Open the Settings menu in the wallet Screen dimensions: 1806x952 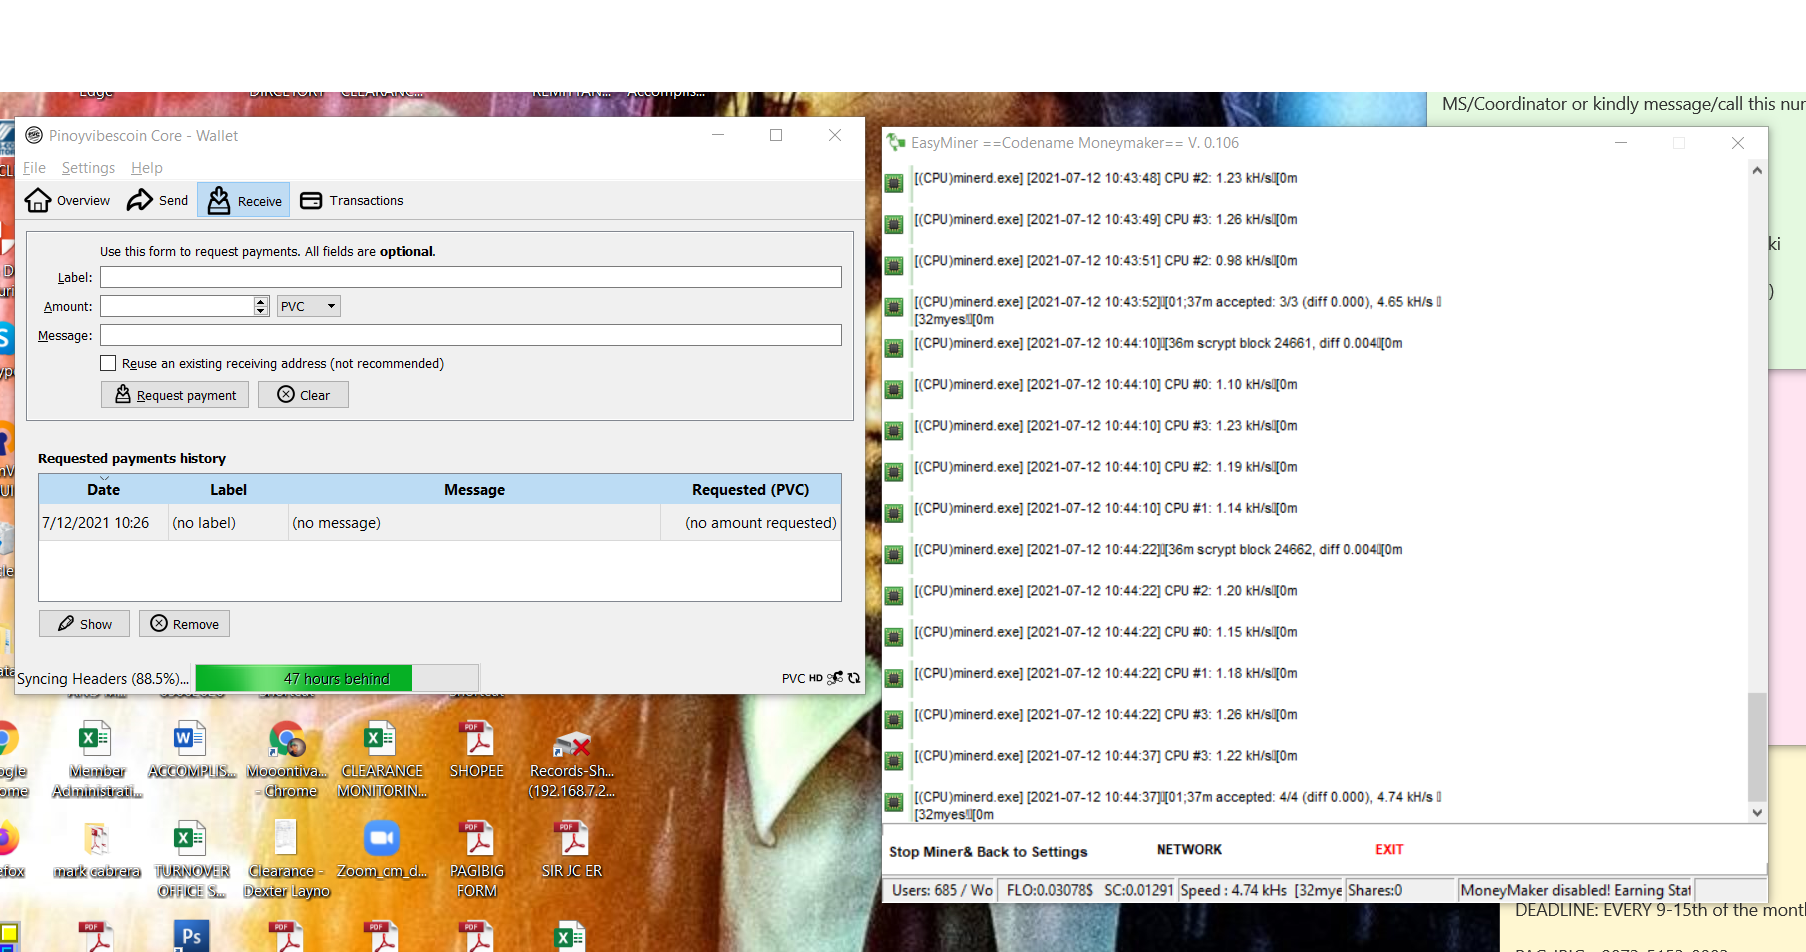click(x=88, y=168)
